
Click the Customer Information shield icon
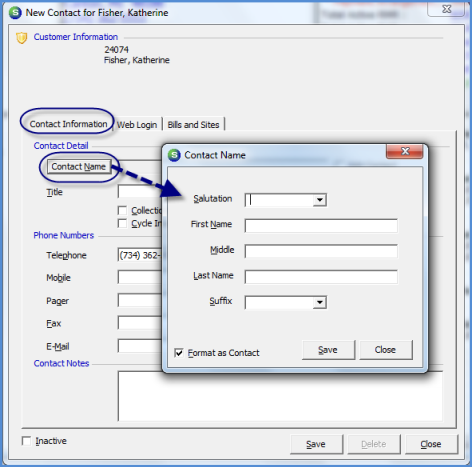pyautogui.click(x=22, y=38)
